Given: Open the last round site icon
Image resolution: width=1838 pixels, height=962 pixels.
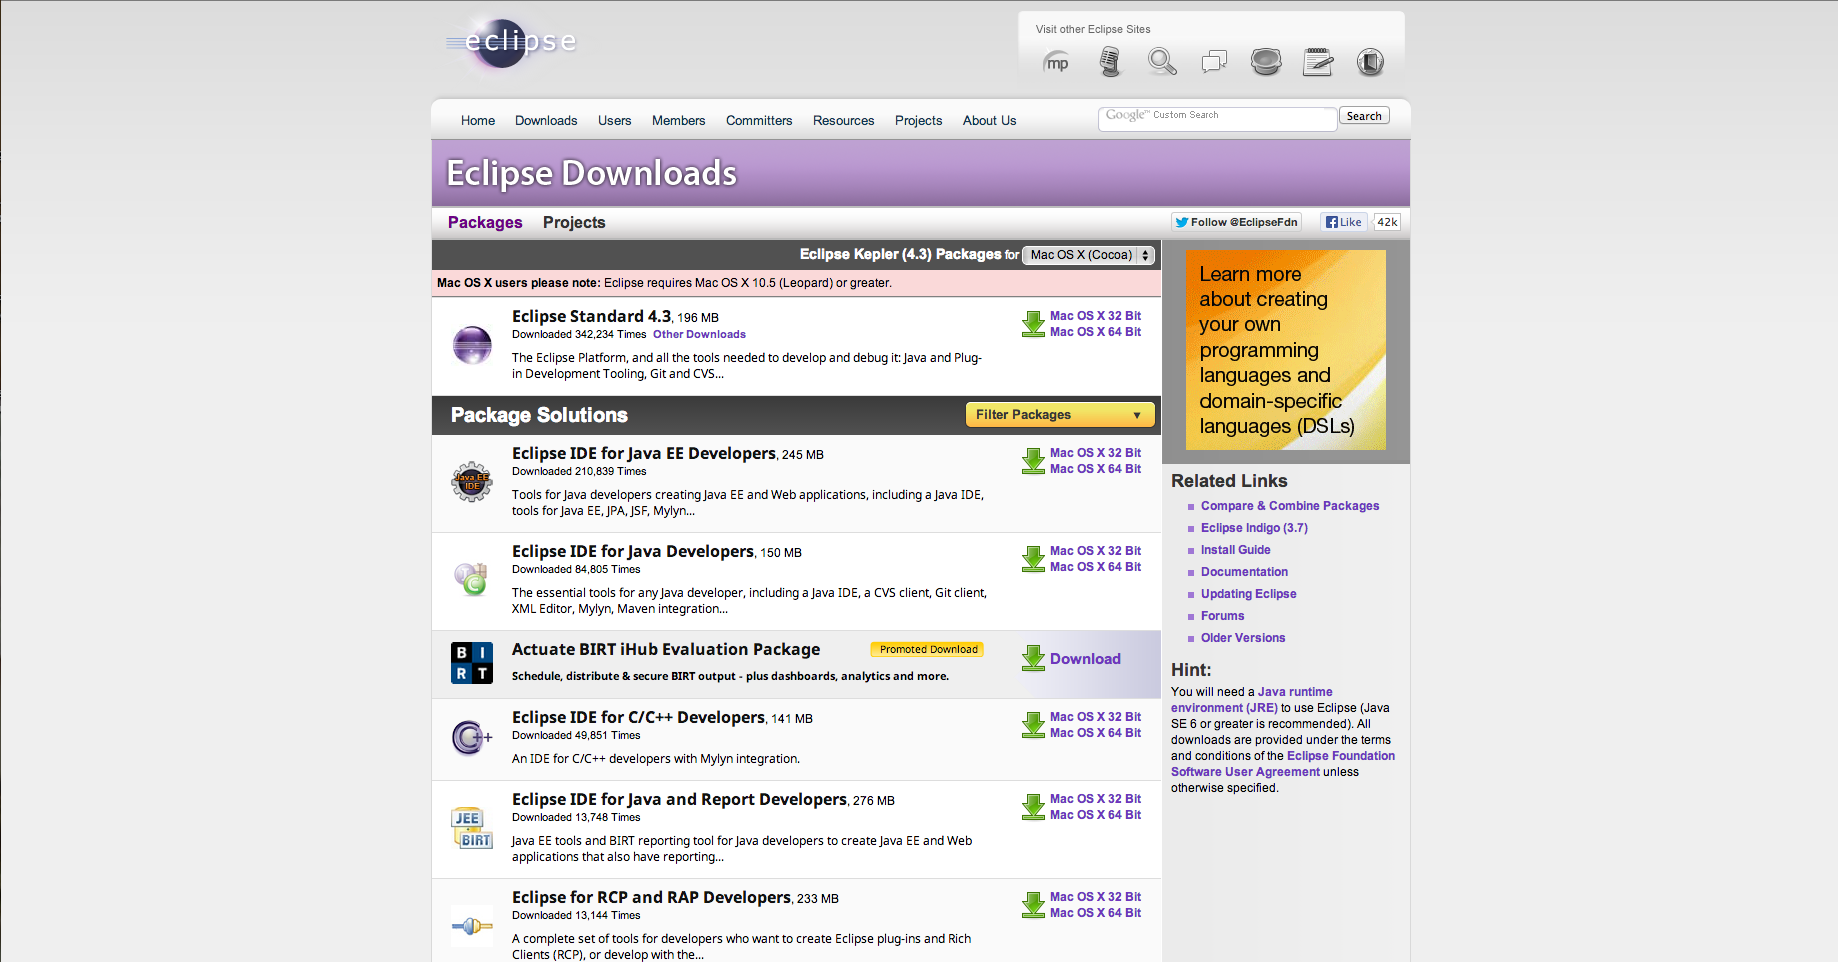Looking at the screenshot, I should (x=1370, y=62).
